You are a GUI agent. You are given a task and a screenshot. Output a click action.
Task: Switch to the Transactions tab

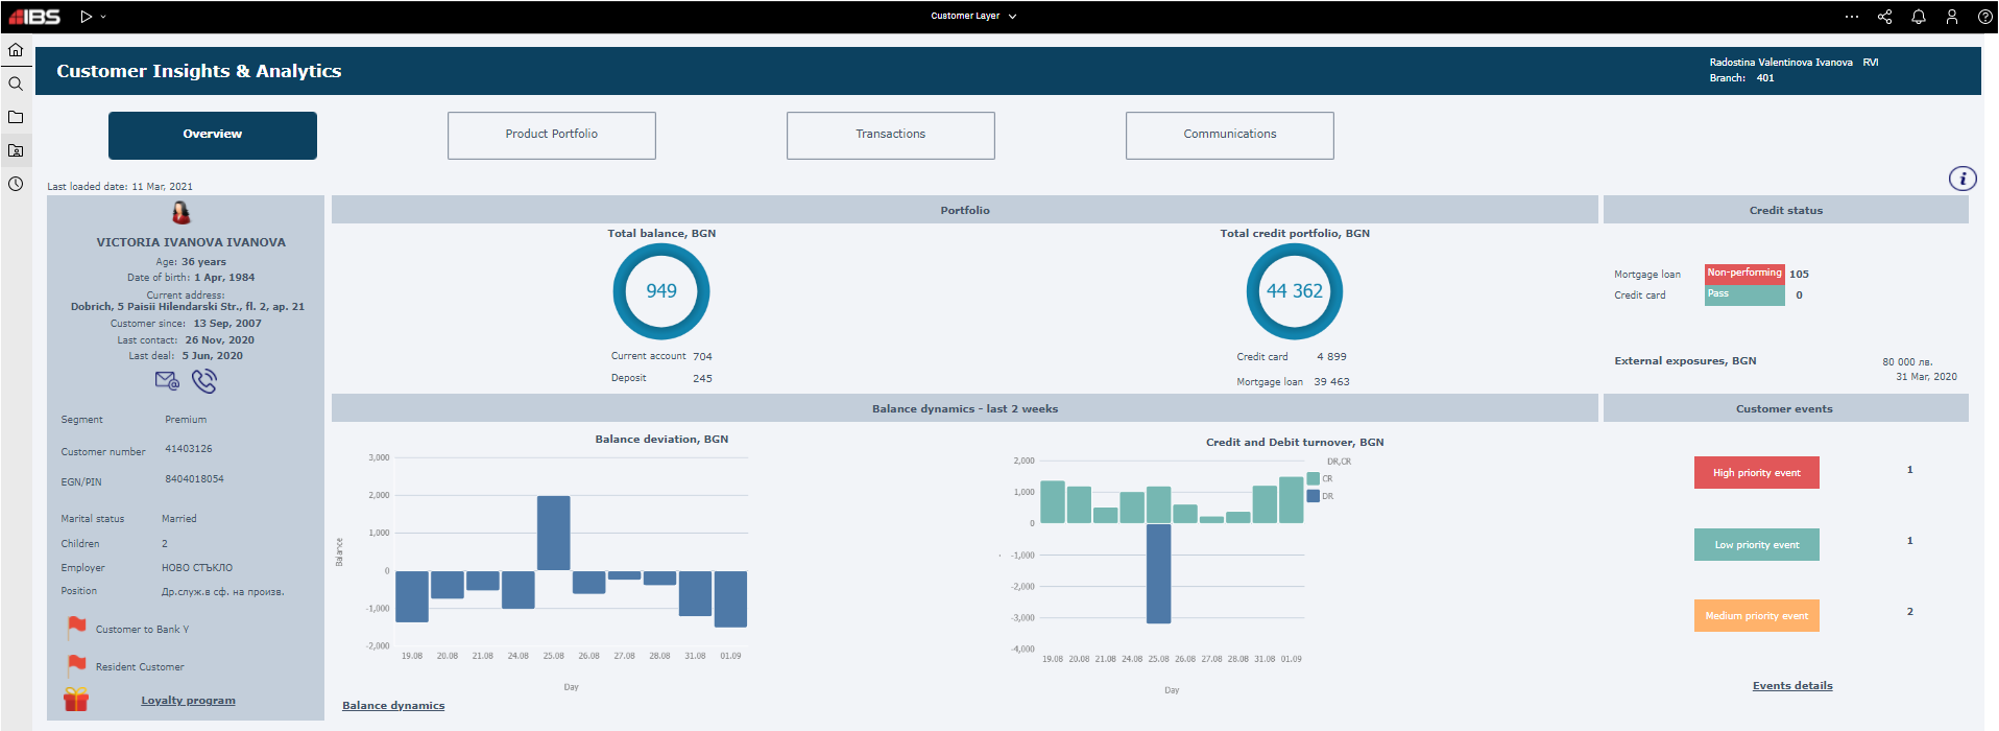click(x=890, y=135)
